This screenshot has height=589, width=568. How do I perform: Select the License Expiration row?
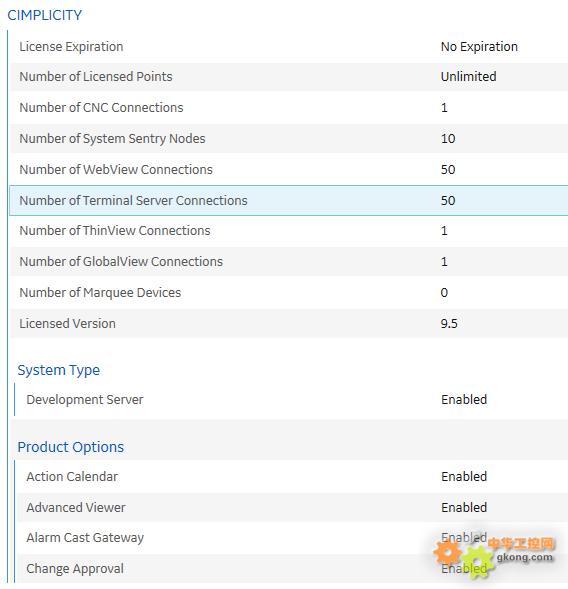[289, 47]
